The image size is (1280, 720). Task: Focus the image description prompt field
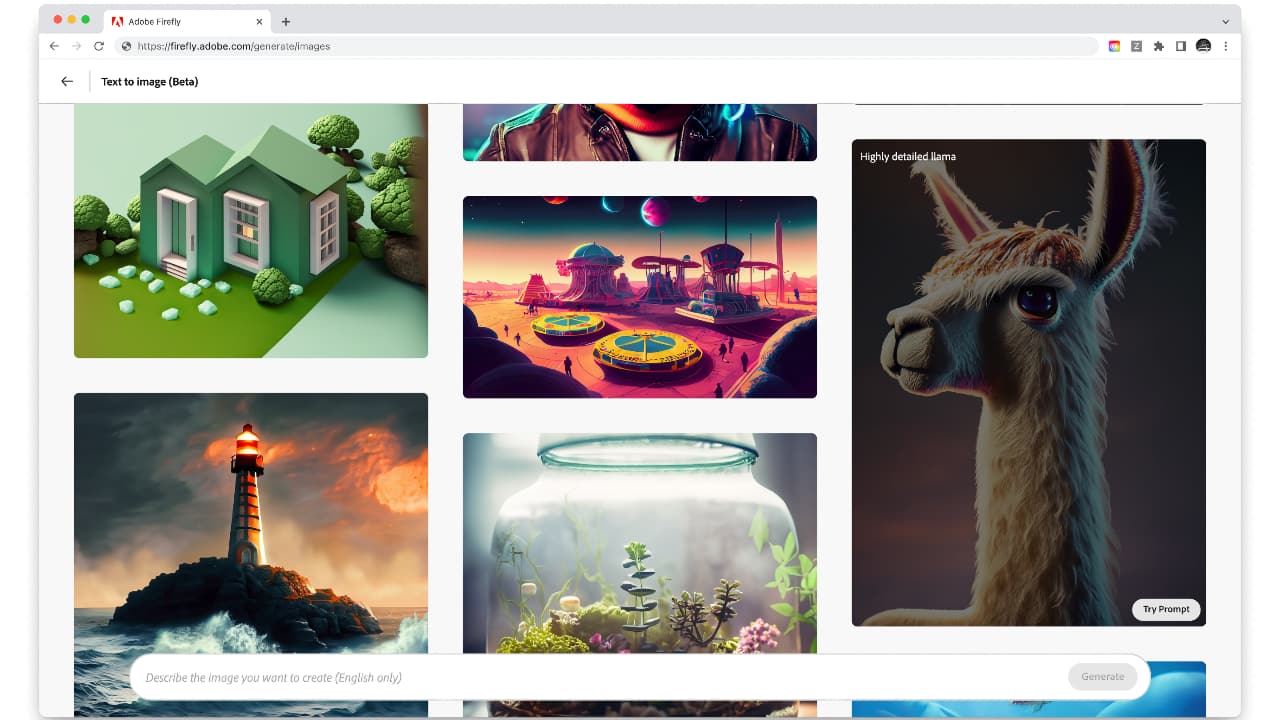[600, 677]
